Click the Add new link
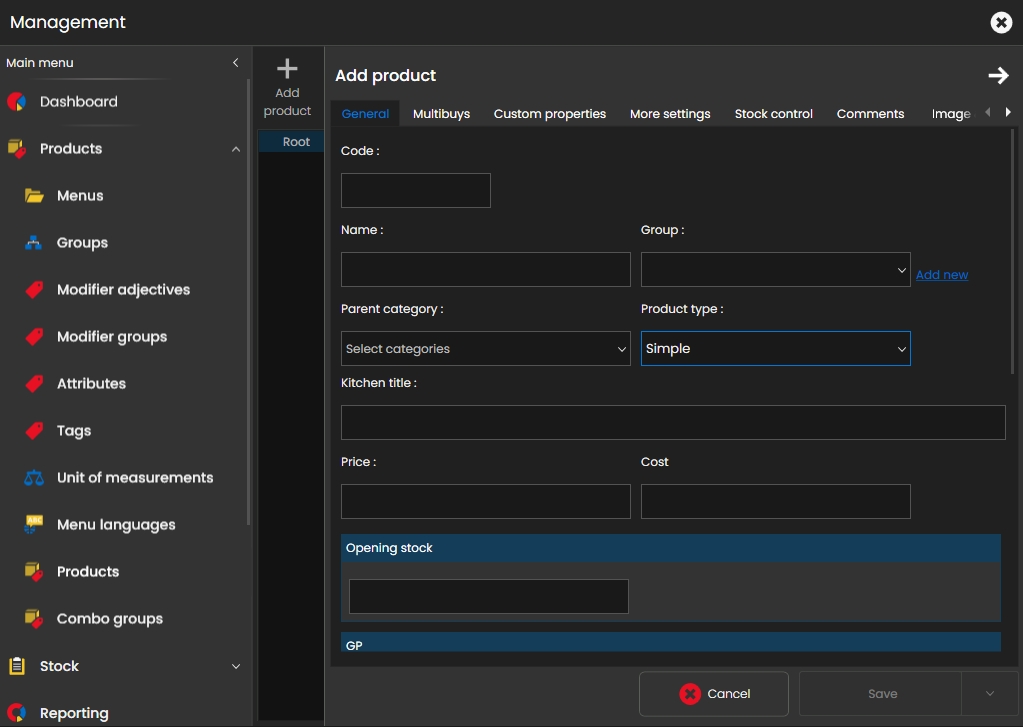Image resolution: width=1023 pixels, height=727 pixels. pos(941,275)
